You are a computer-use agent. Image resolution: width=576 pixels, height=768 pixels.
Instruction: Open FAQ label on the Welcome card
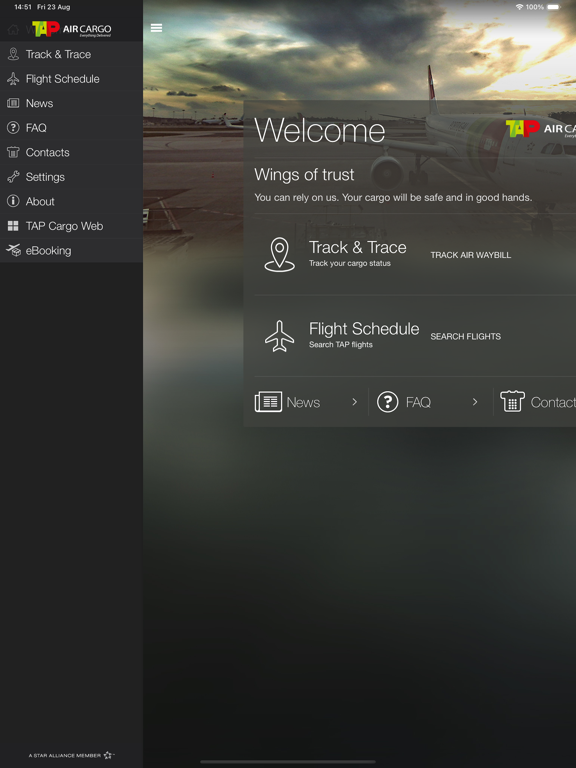coord(418,402)
